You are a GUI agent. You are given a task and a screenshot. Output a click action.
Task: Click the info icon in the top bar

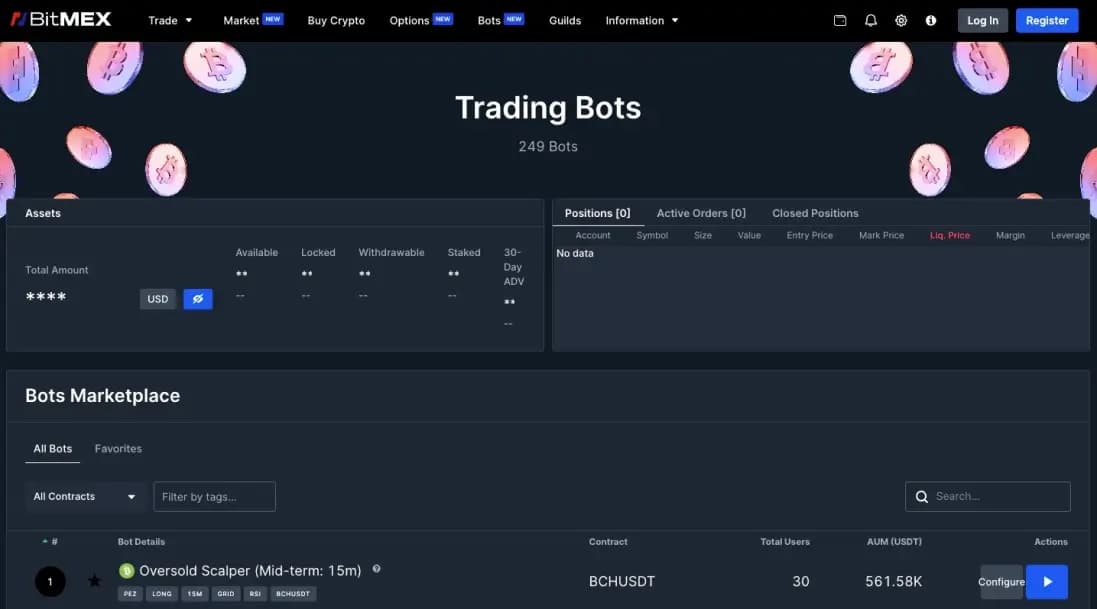click(x=930, y=19)
